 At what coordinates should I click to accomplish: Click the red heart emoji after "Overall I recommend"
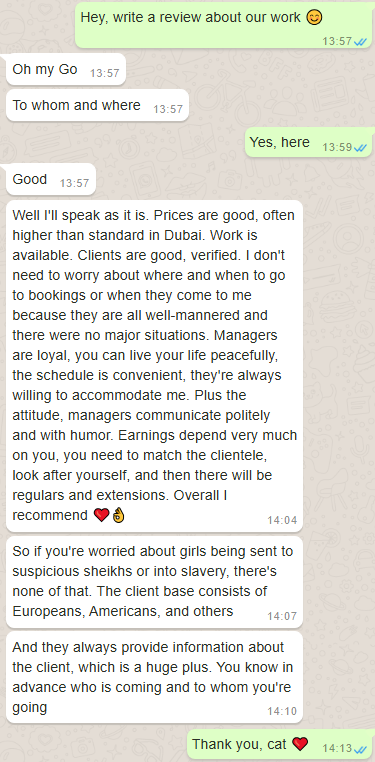tap(101, 515)
